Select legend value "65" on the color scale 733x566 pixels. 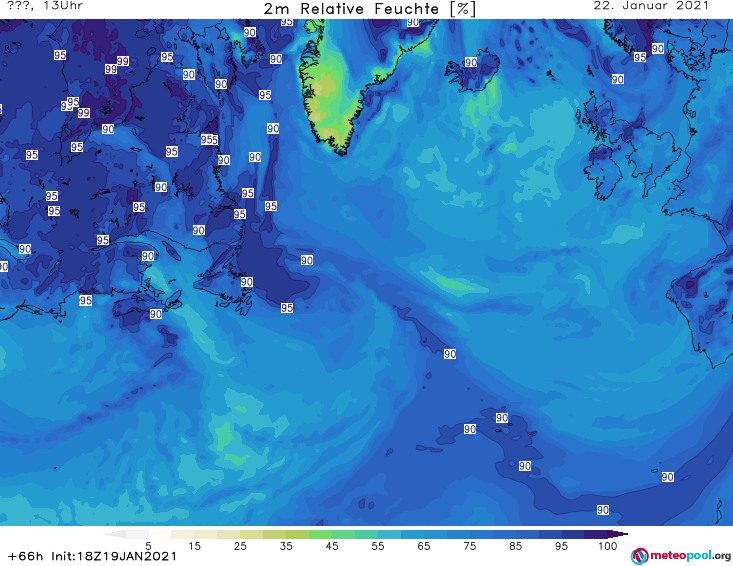(x=424, y=546)
